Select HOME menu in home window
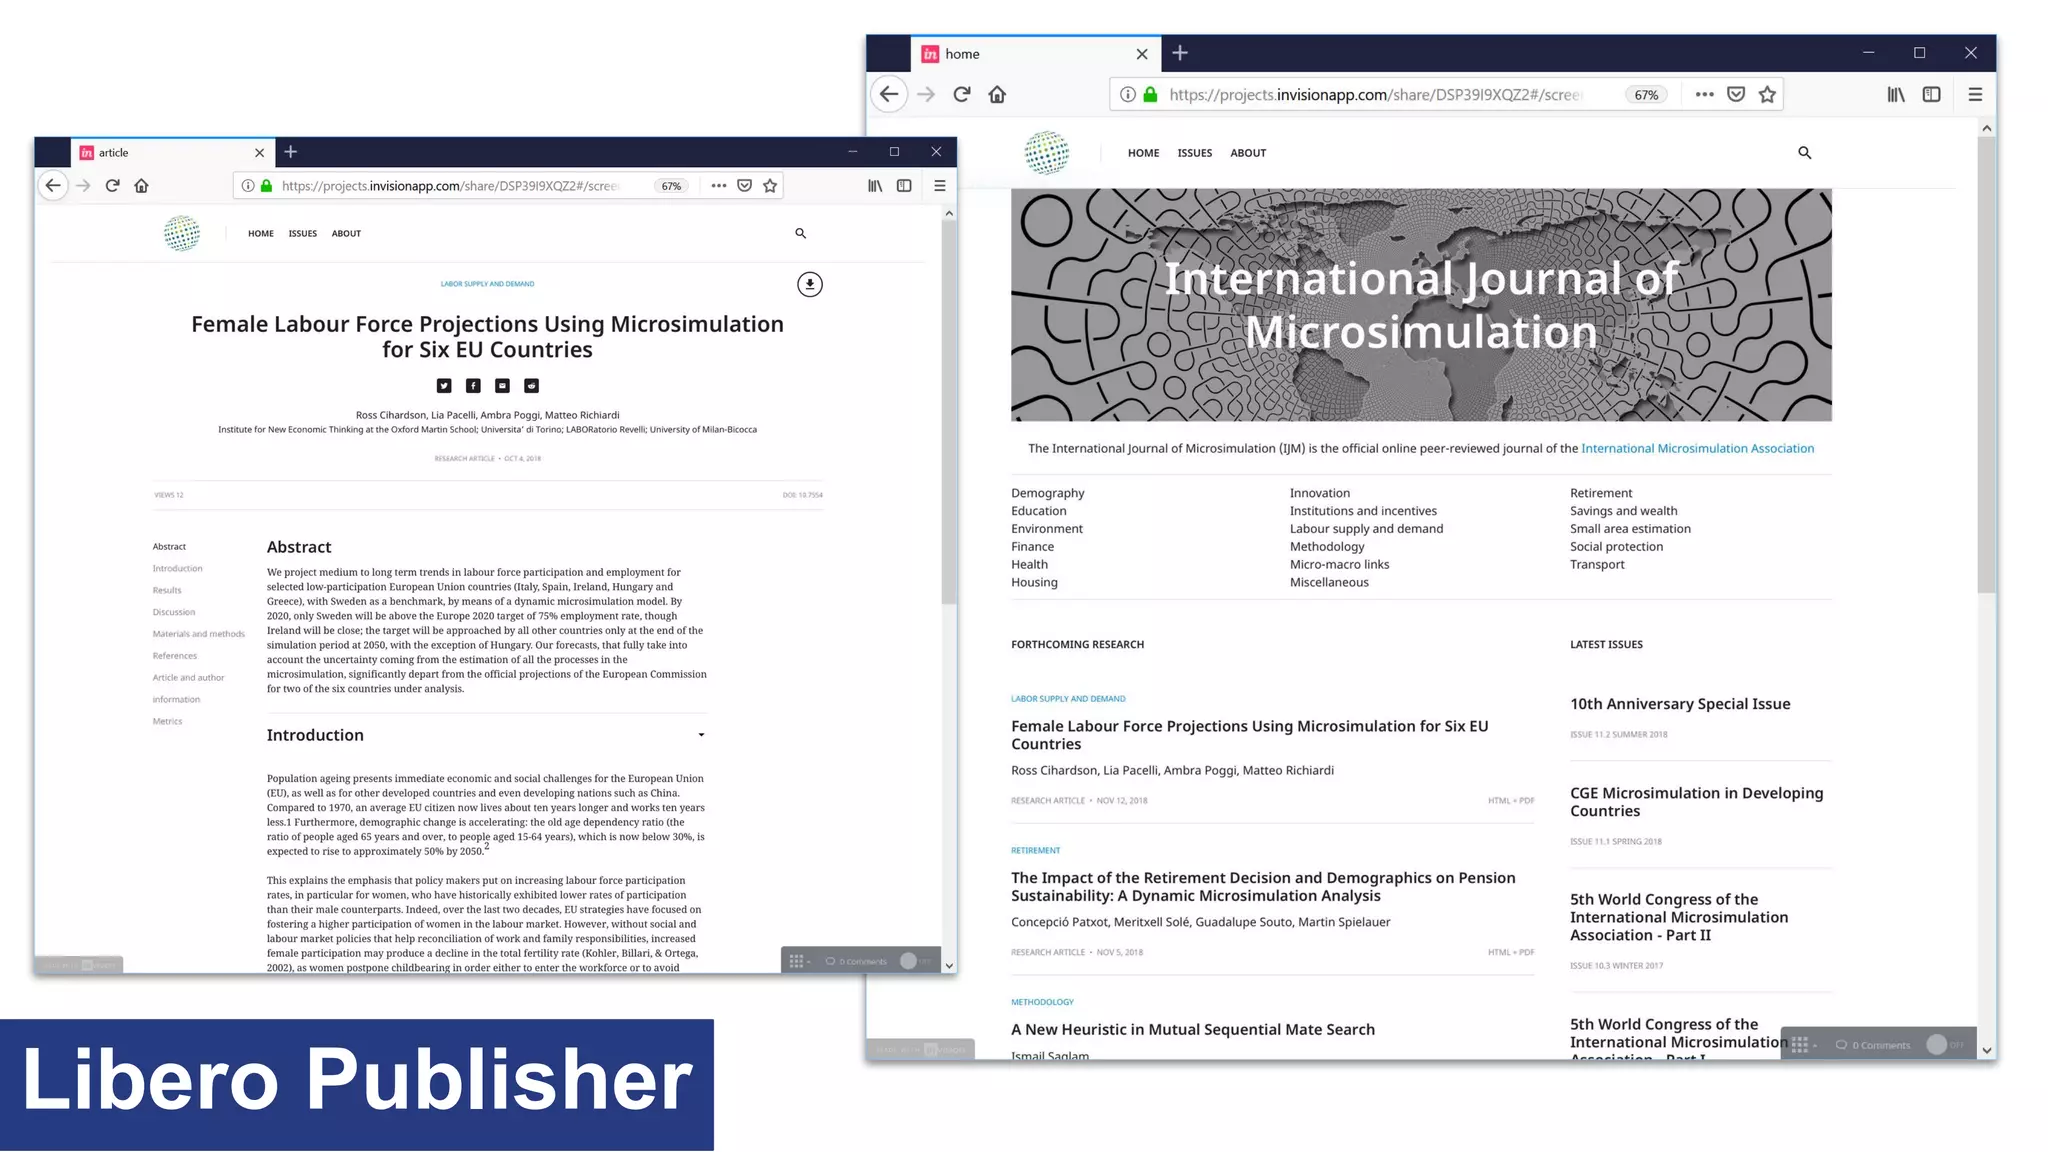This screenshot has width=2048, height=1152. [1143, 153]
